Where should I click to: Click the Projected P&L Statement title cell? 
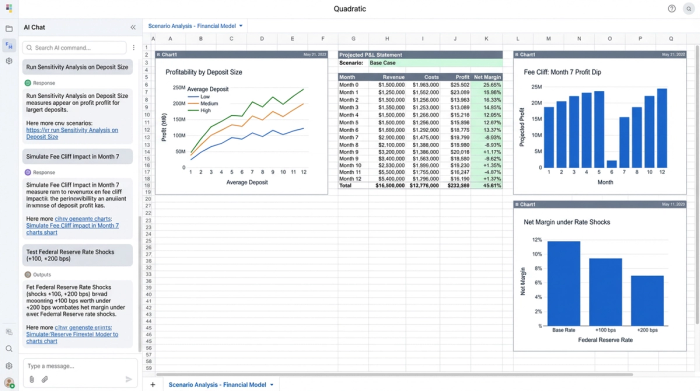420,55
